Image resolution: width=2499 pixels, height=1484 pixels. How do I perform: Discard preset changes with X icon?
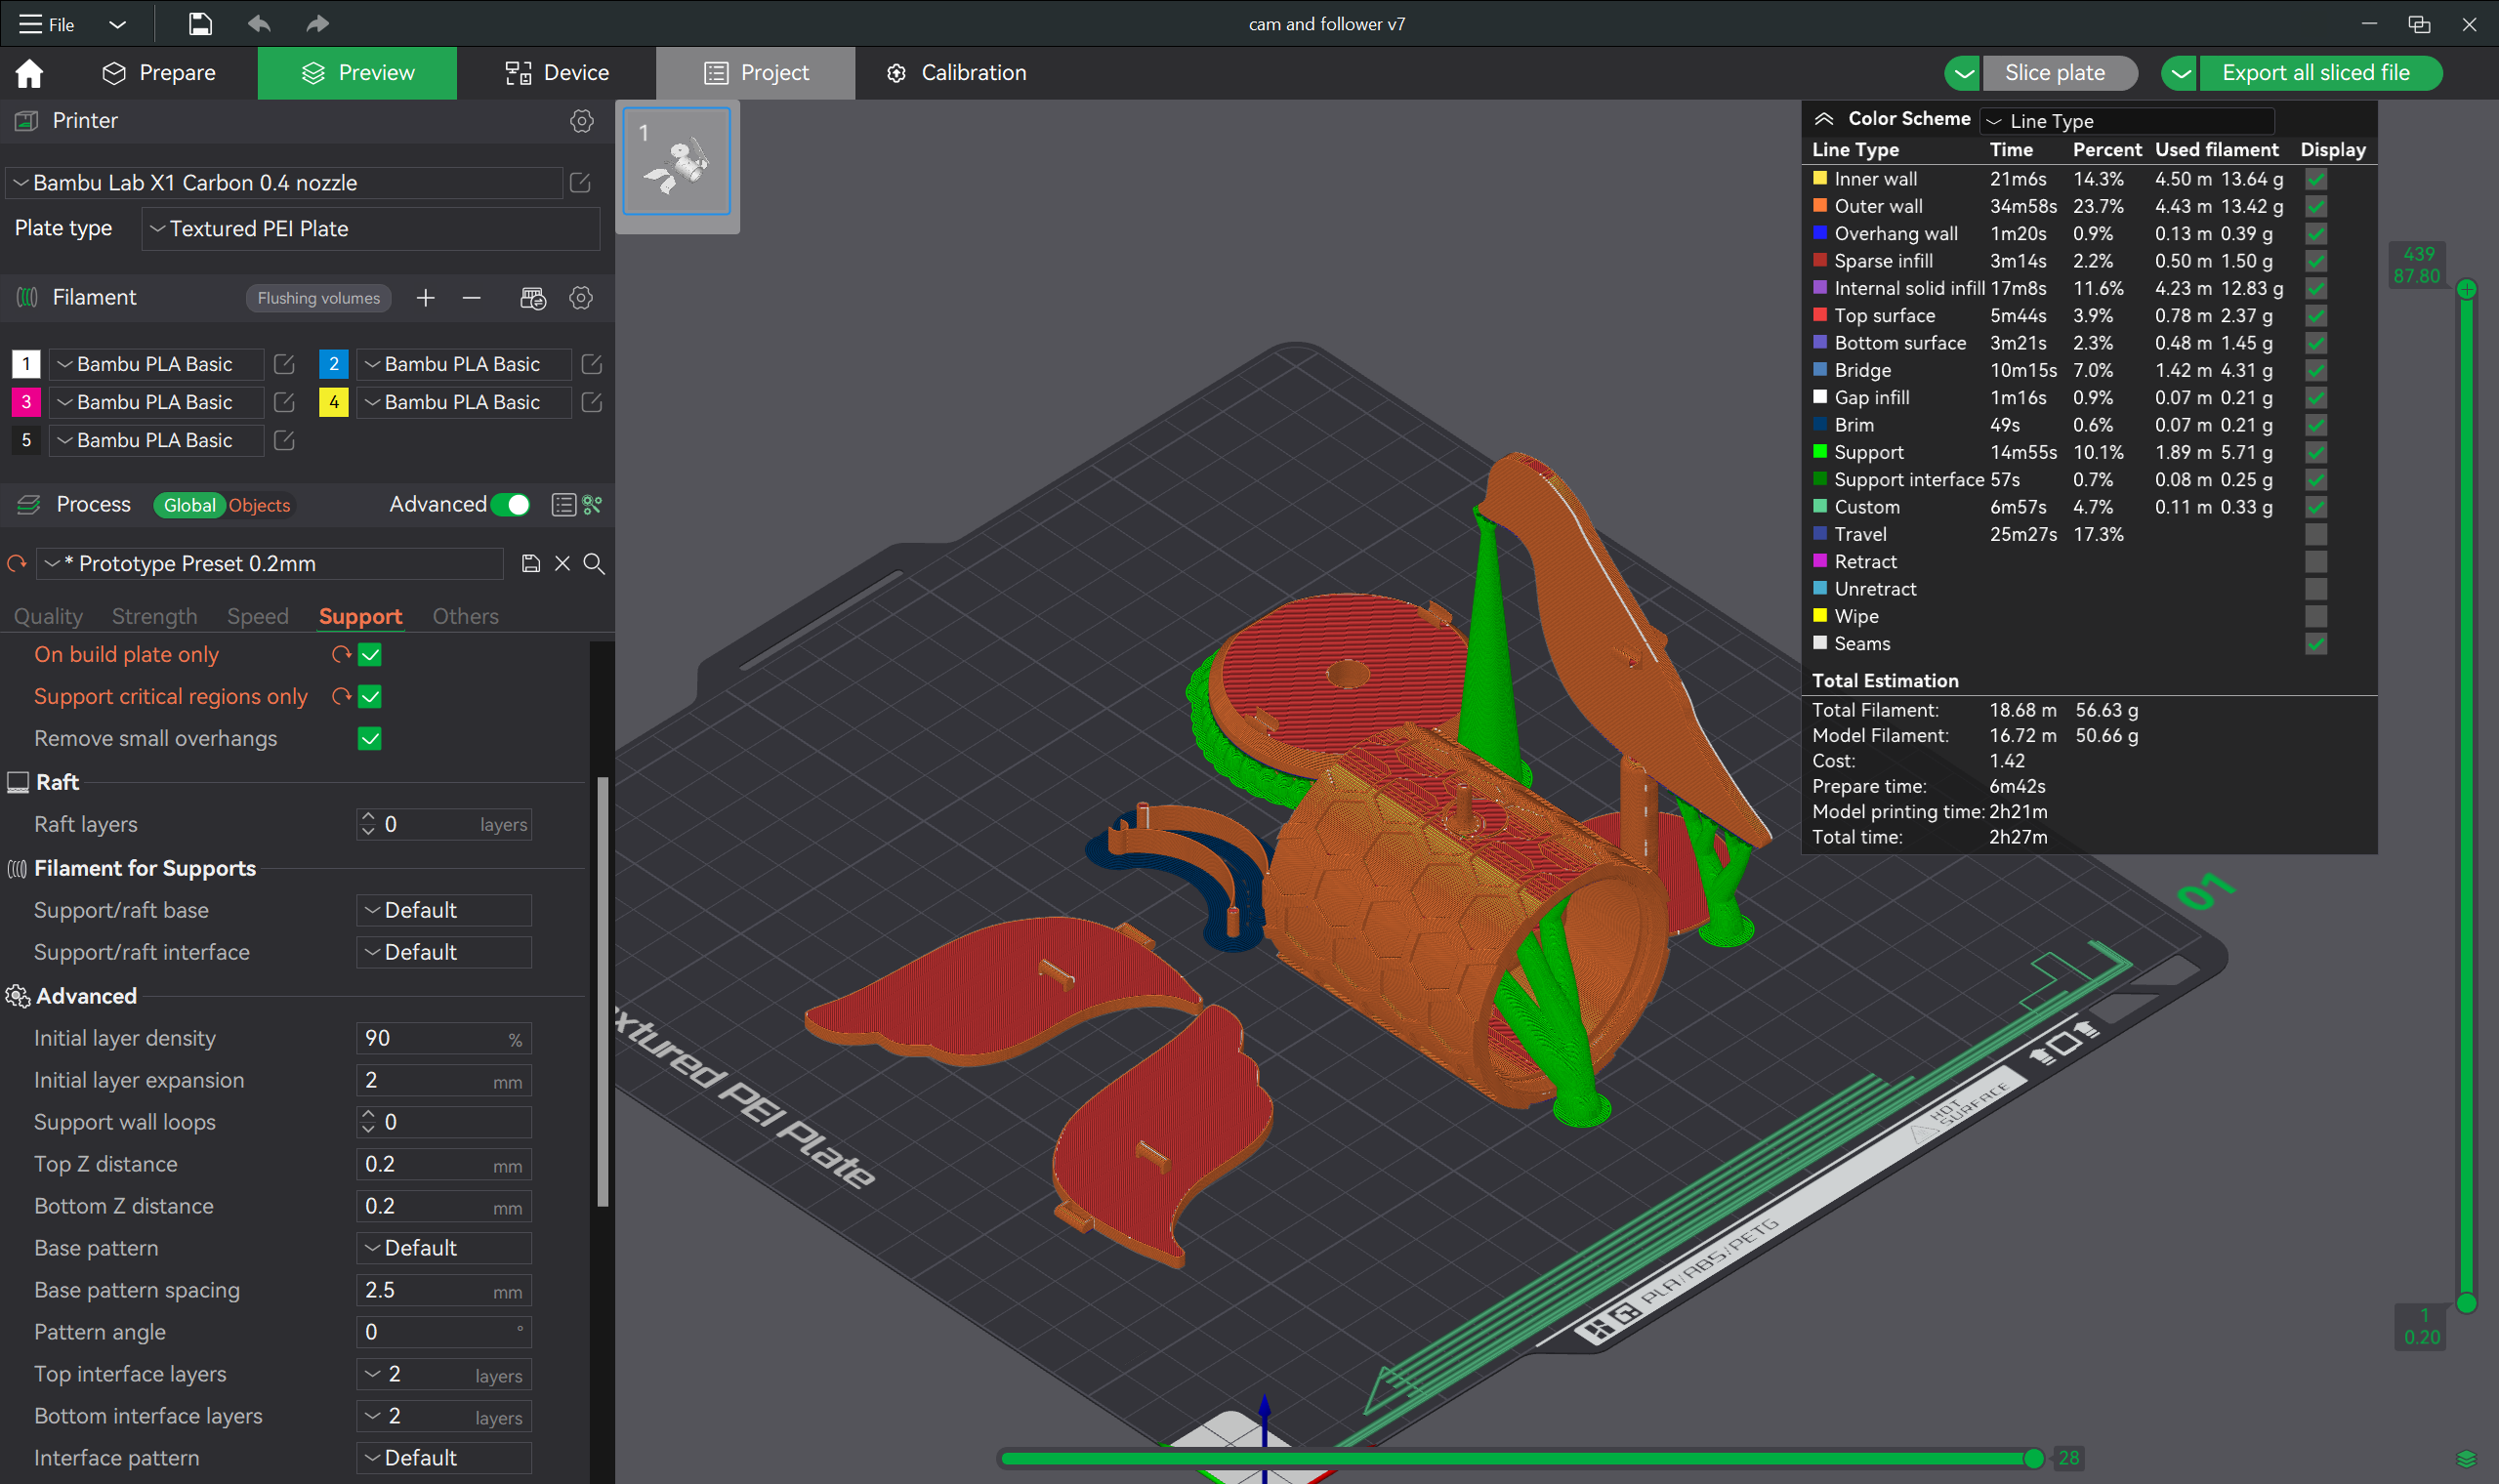point(563,564)
